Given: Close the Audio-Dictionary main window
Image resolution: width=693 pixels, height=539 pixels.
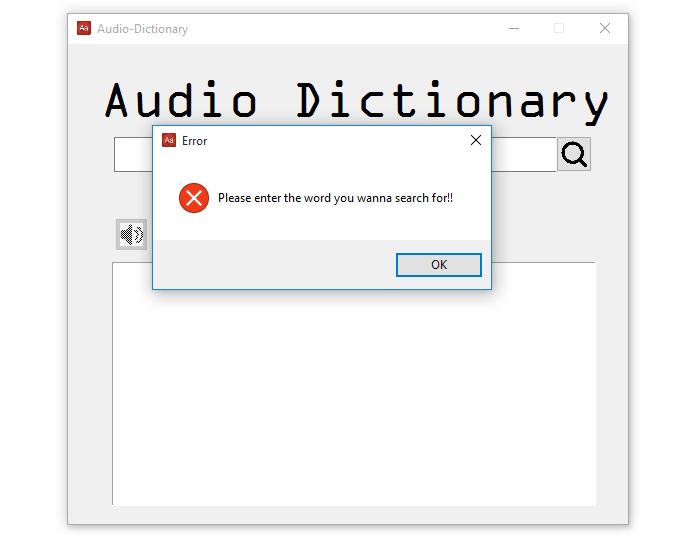Looking at the screenshot, I should (604, 28).
